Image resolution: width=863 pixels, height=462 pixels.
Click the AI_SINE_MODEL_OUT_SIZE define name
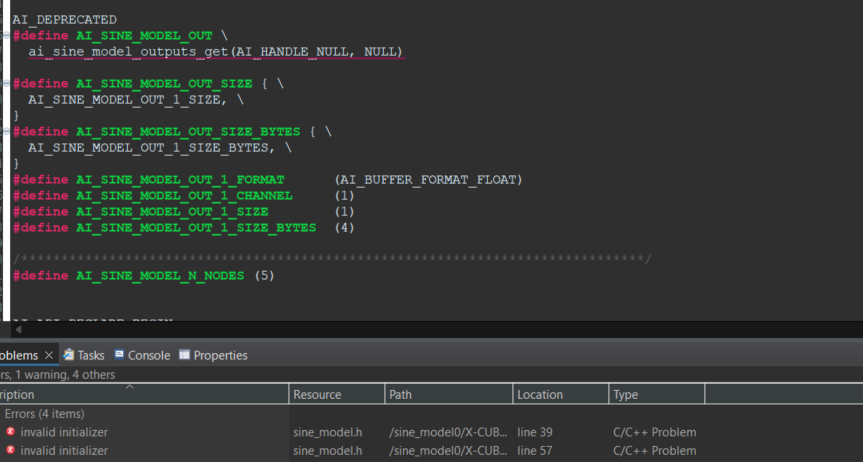point(164,84)
